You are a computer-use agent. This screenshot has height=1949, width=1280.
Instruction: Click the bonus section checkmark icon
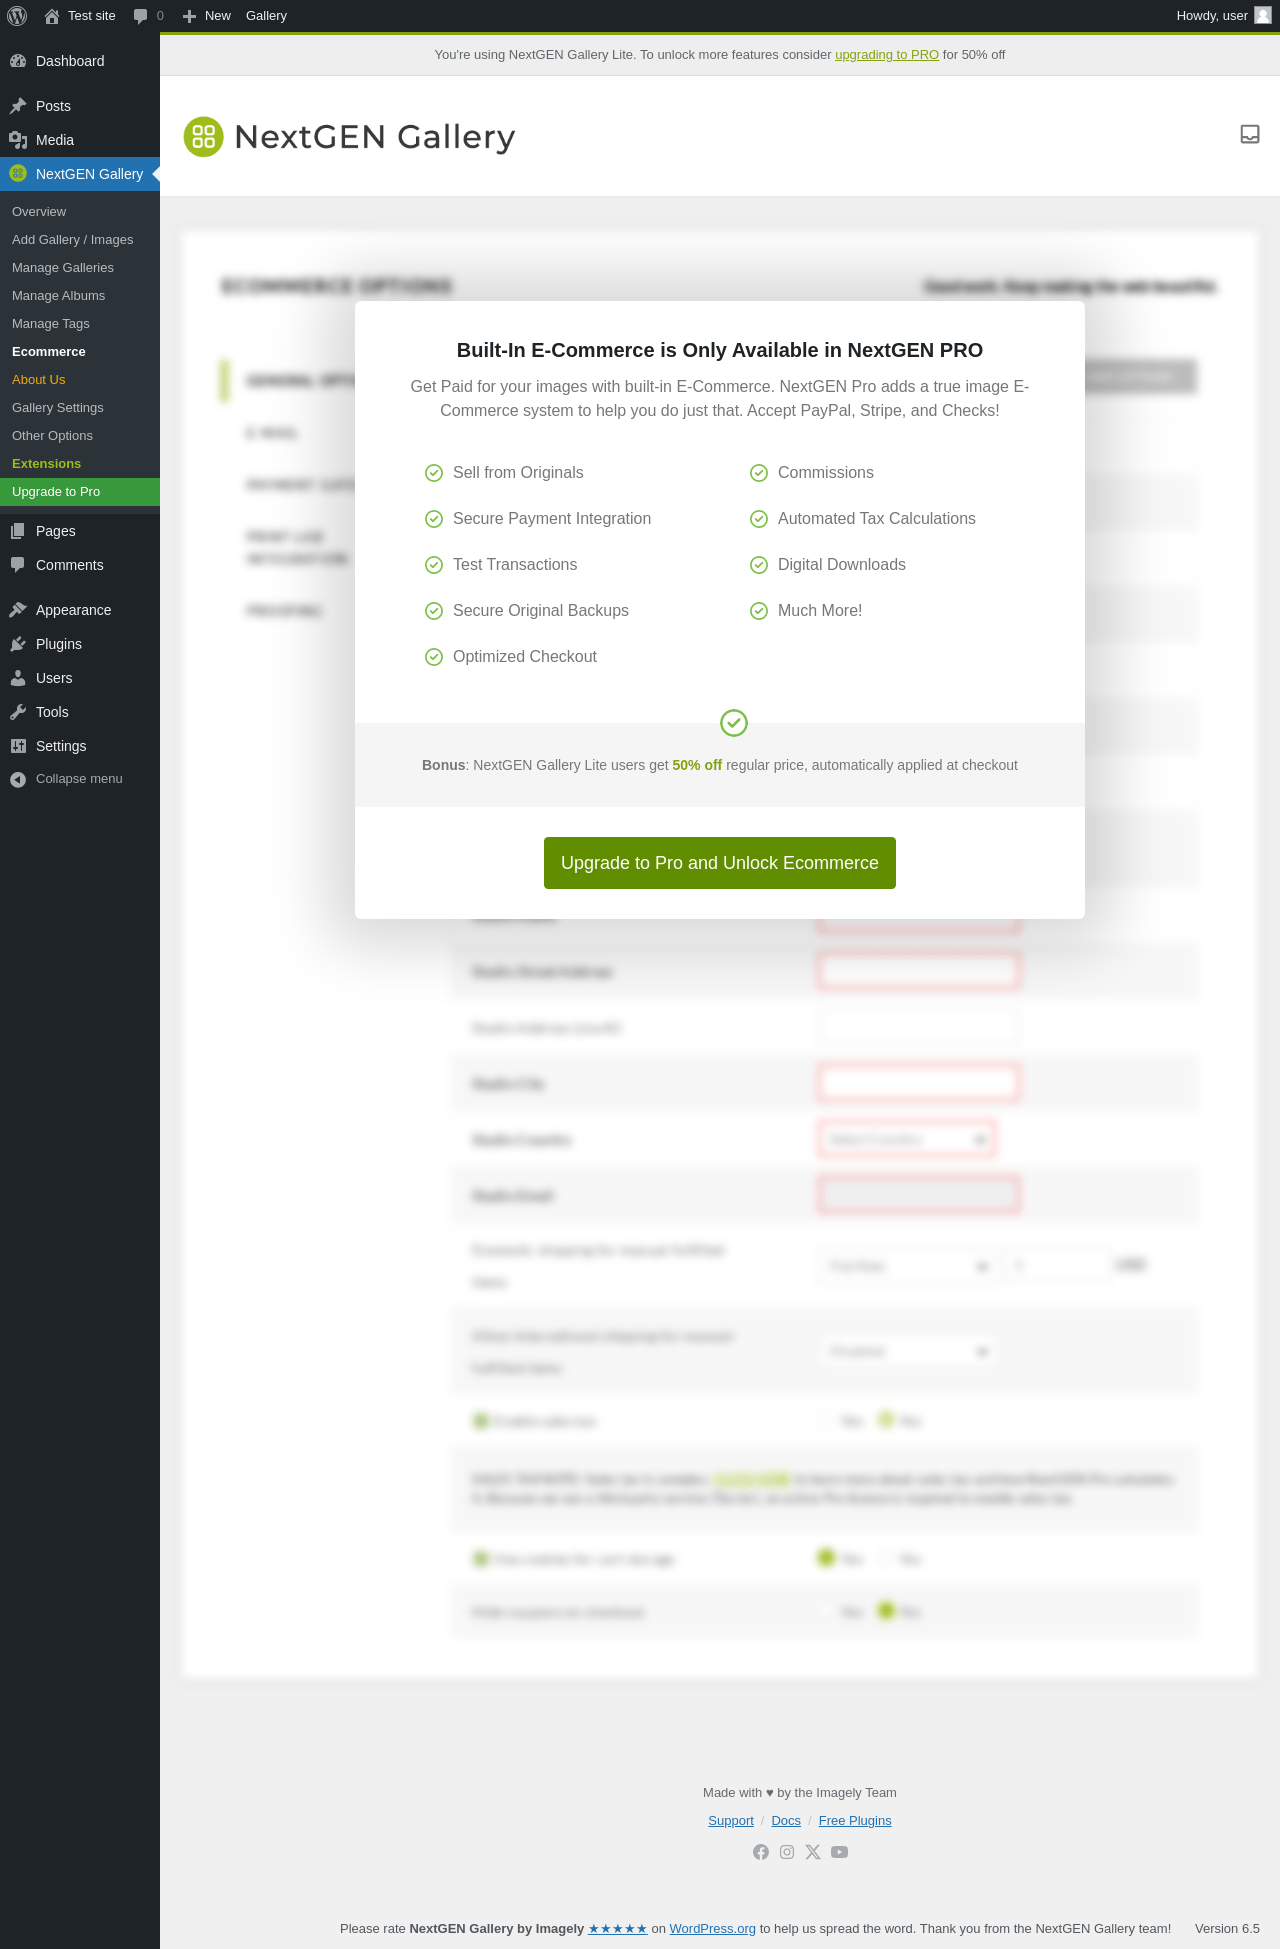pos(734,723)
